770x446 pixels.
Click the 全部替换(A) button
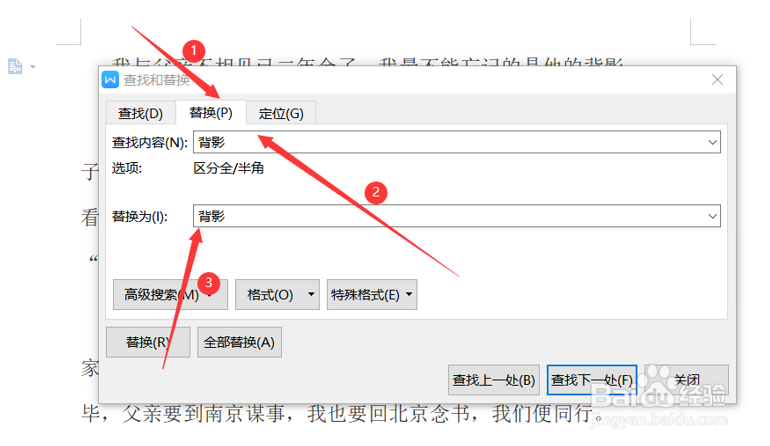click(x=239, y=342)
